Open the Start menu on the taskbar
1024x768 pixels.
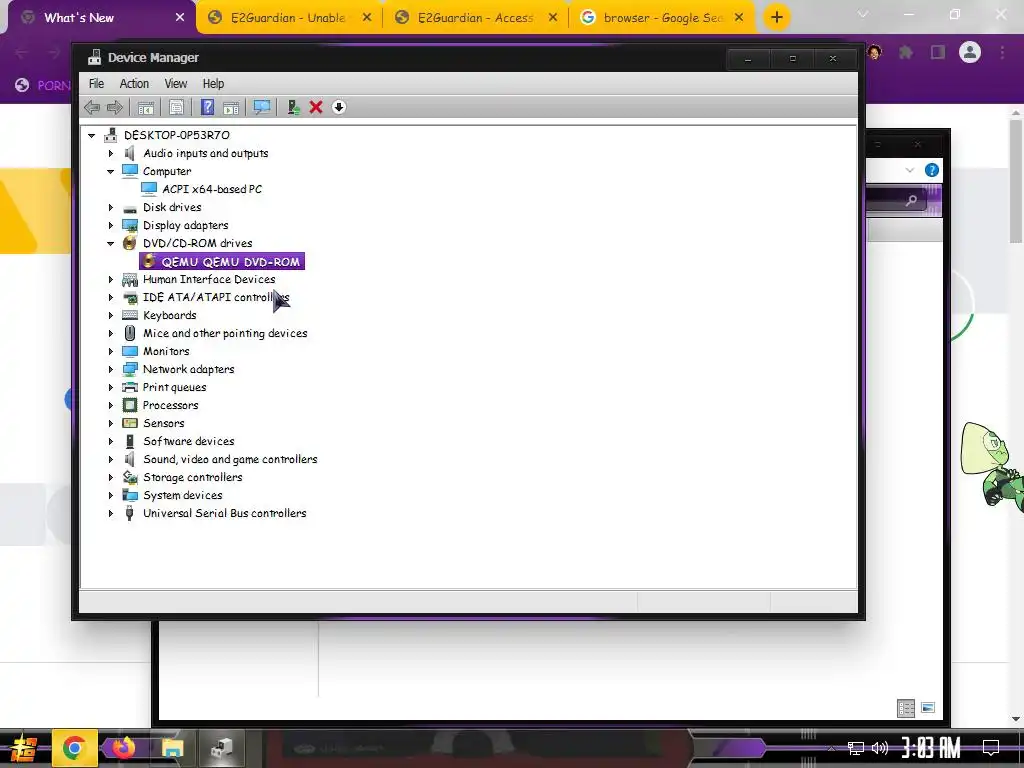[x=24, y=748]
